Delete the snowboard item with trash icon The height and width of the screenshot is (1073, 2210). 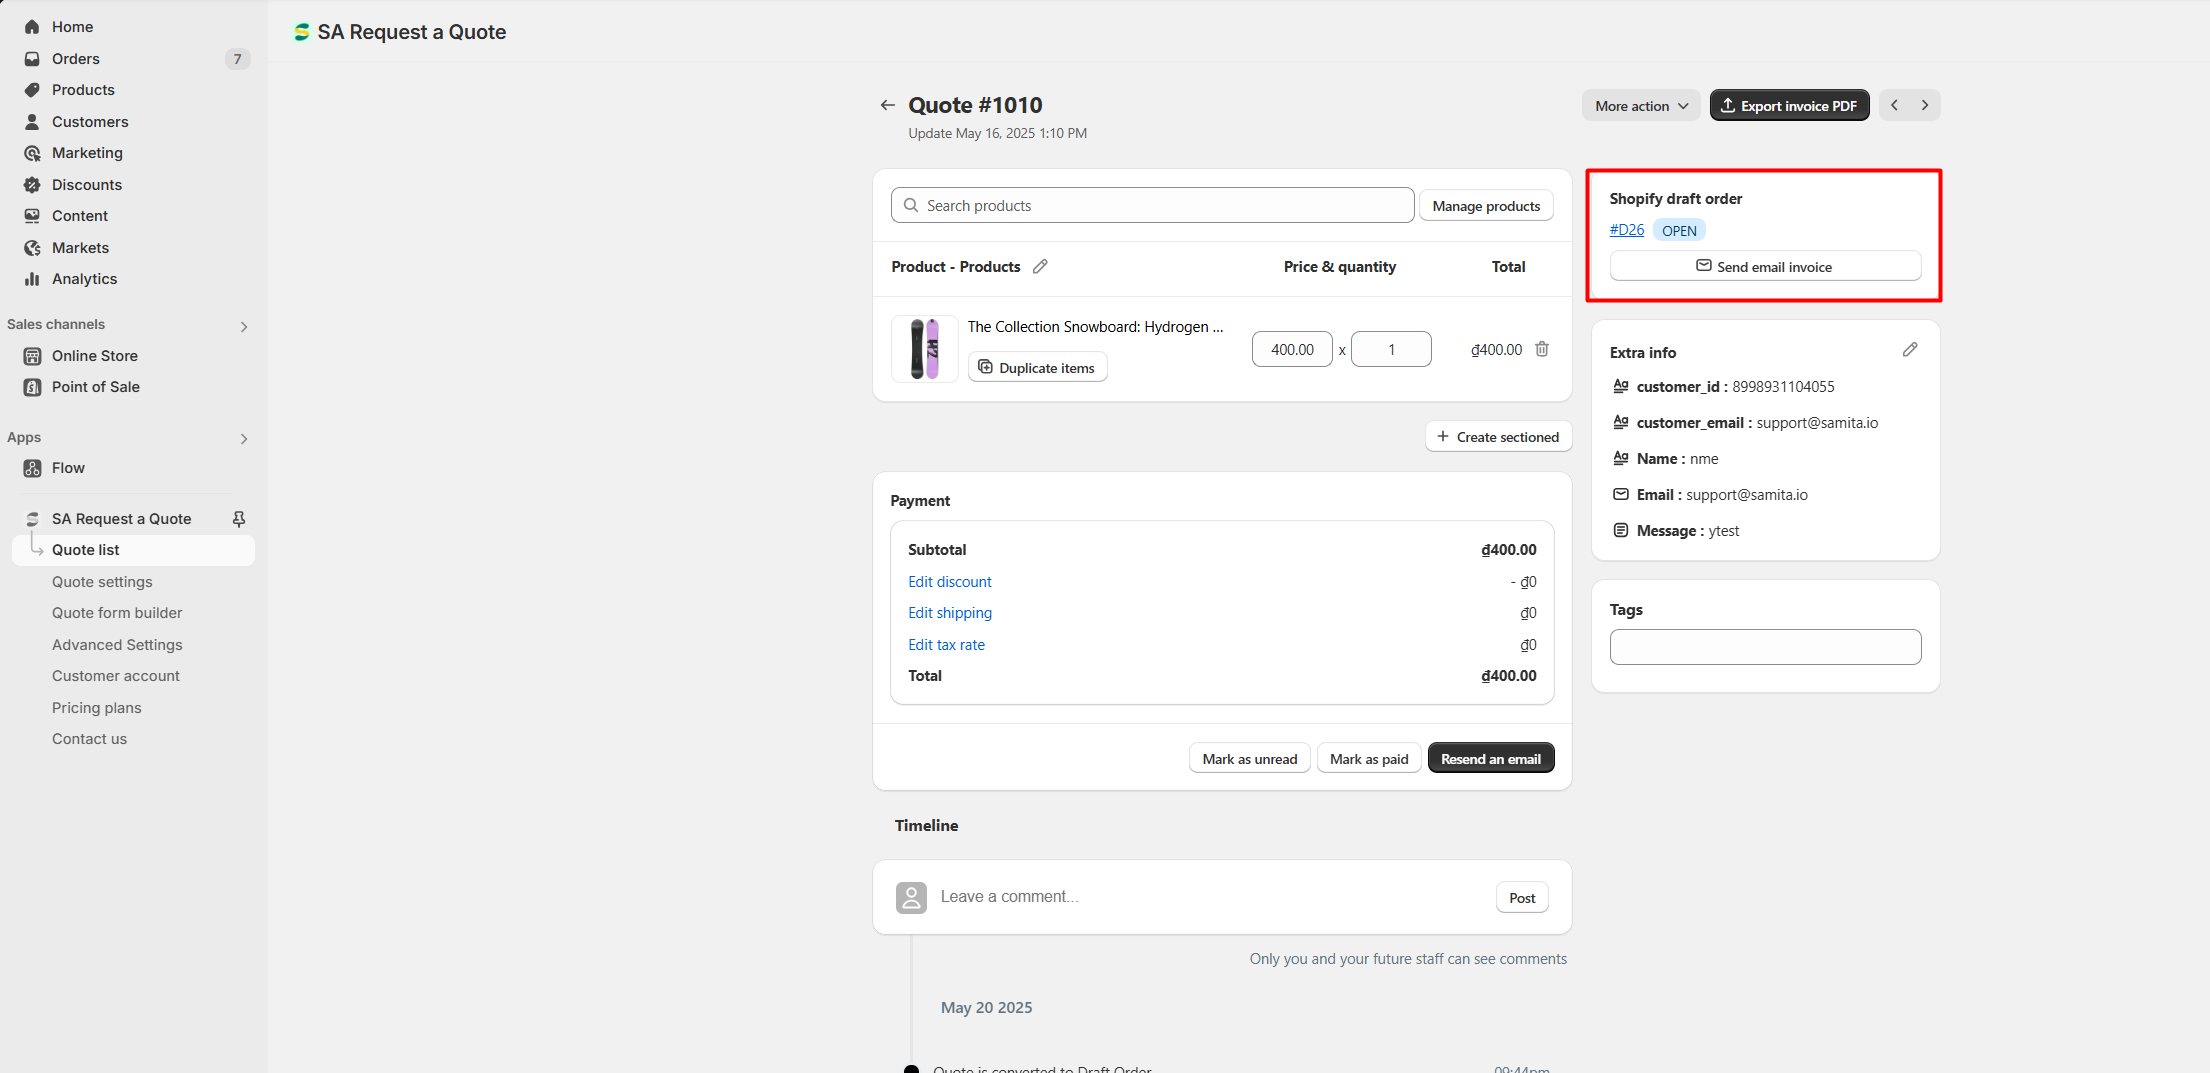click(x=1542, y=349)
